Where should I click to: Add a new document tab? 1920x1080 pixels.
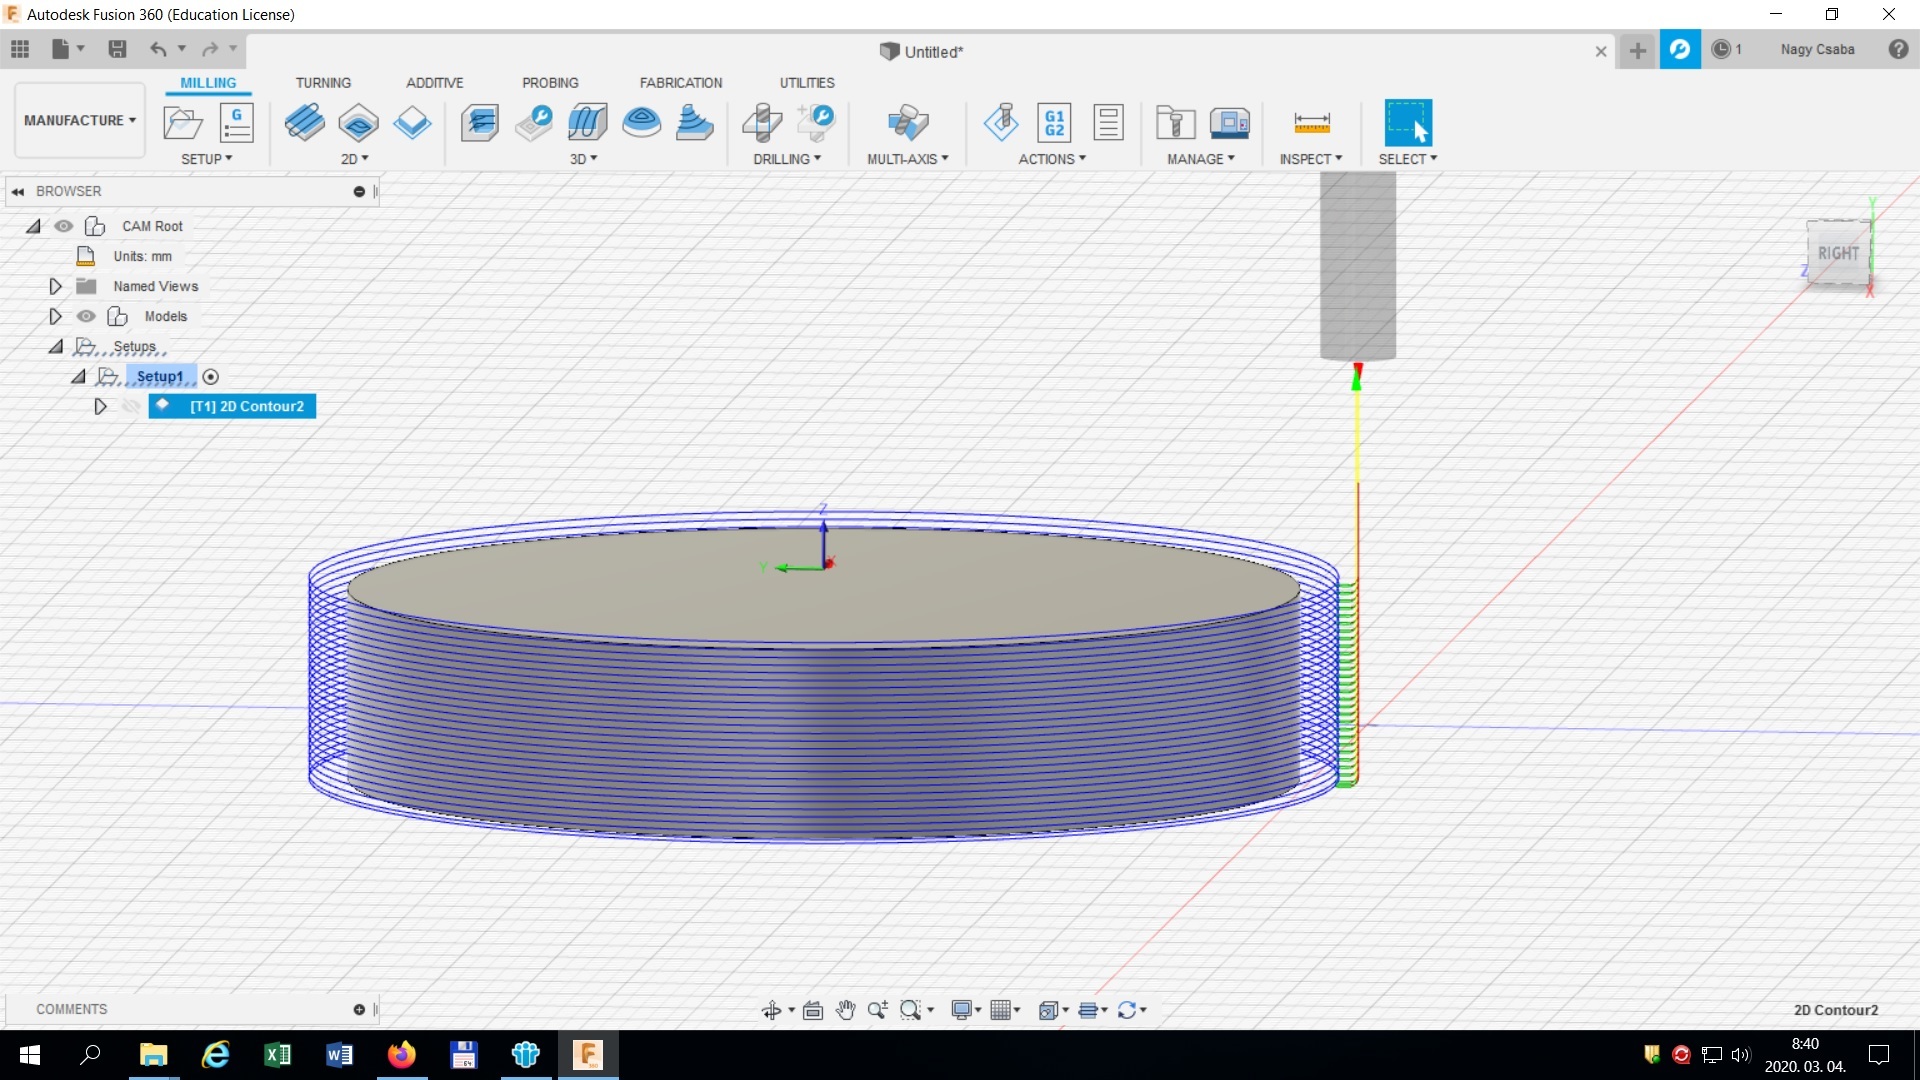(1637, 50)
